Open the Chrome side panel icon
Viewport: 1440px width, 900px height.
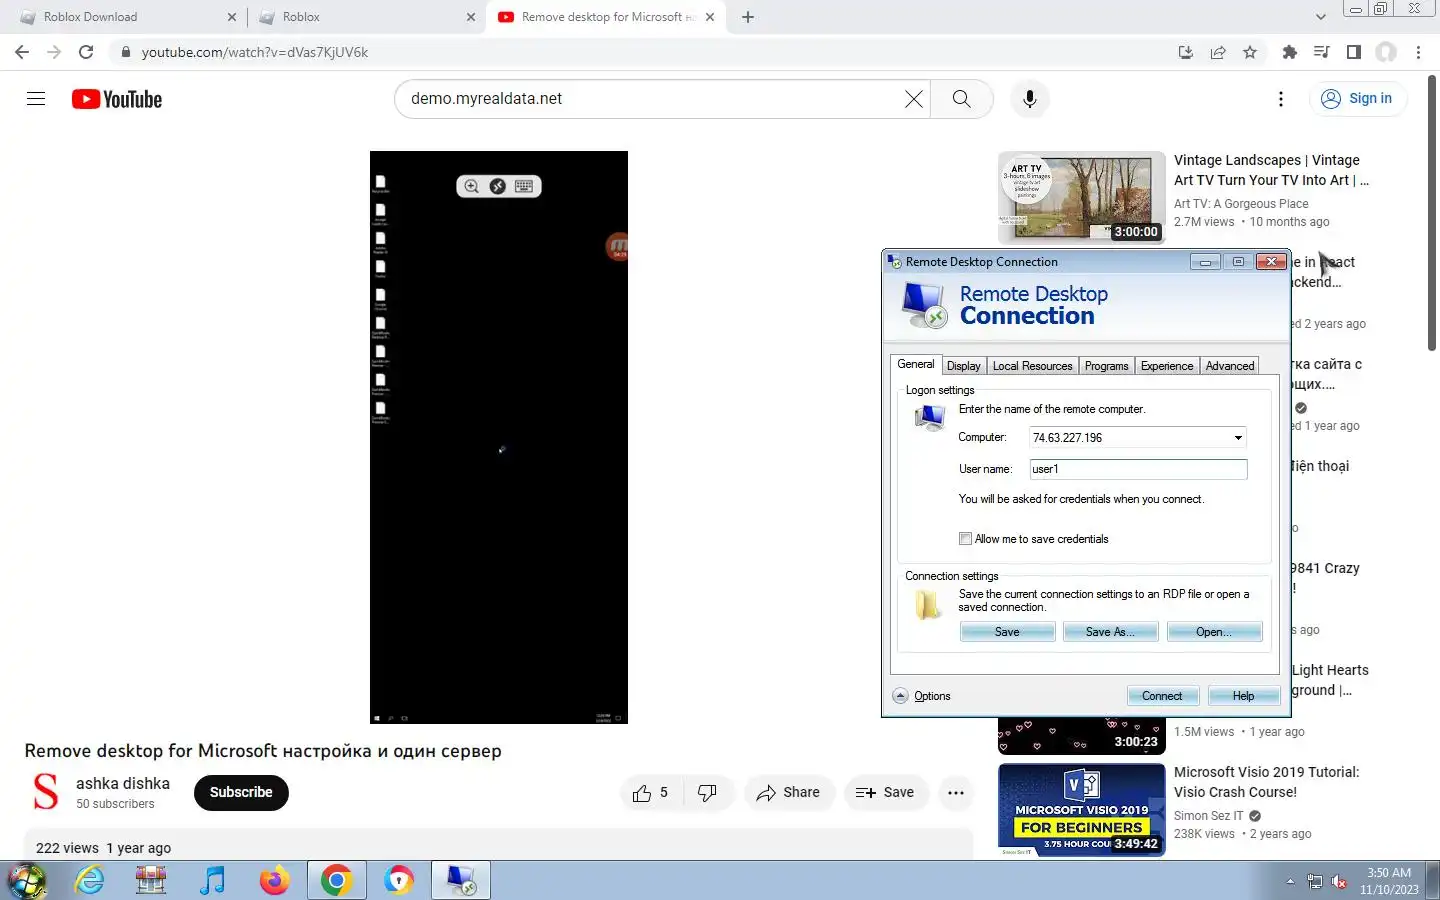pyautogui.click(x=1354, y=52)
